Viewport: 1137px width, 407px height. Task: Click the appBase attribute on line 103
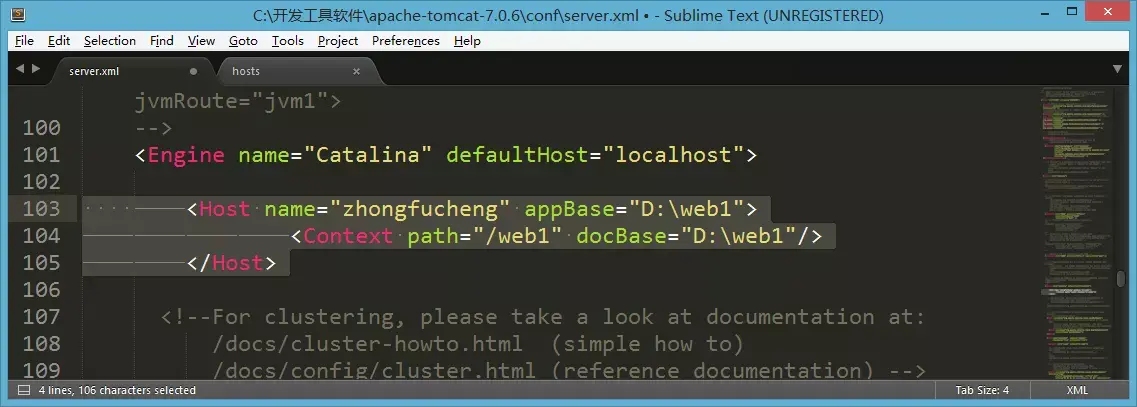coord(570,209)
